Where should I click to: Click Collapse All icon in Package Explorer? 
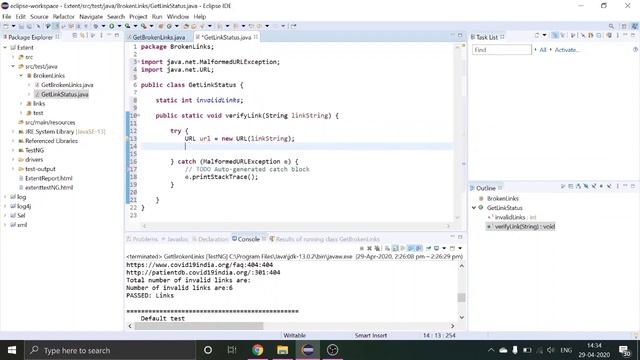(x=75, y=36)
